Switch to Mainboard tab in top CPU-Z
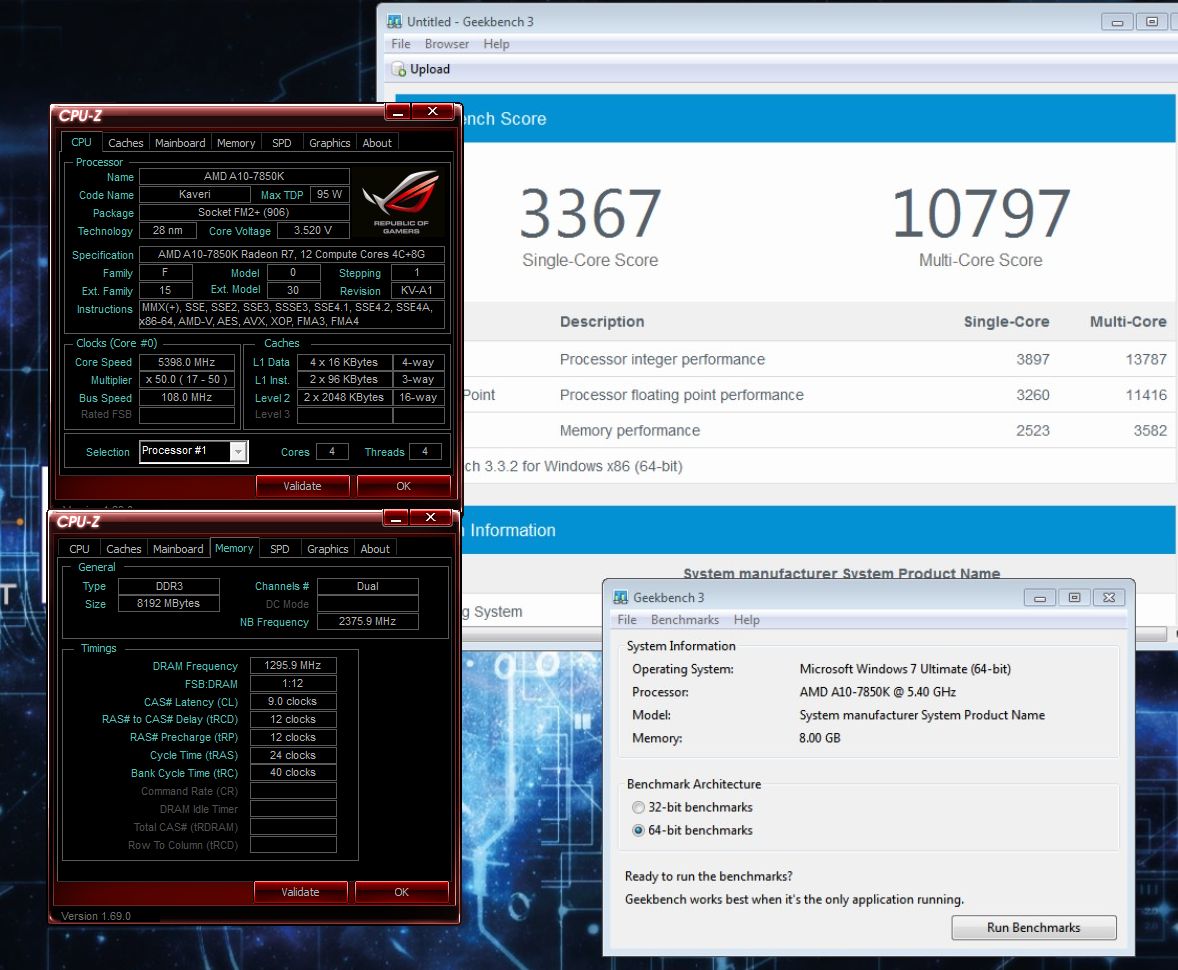 pyautogui.click(x=180, y=143)
